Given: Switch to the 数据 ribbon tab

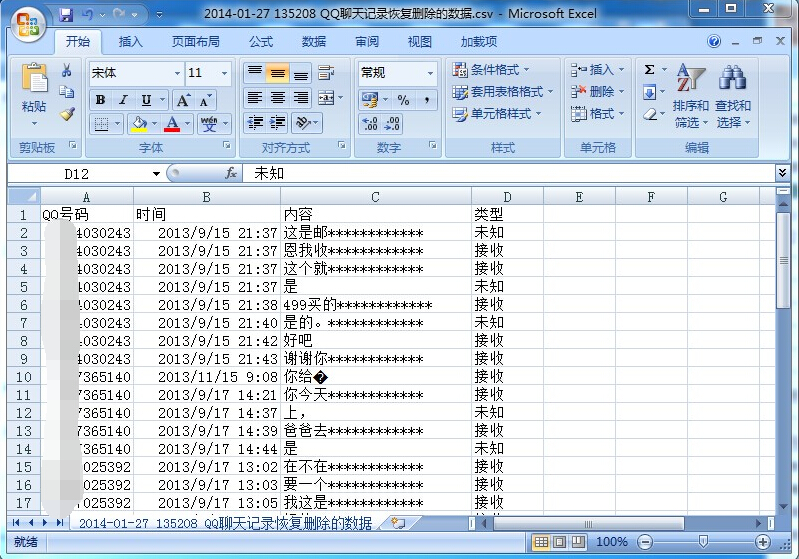Looking at the screenshot, I should click(314, 42).
